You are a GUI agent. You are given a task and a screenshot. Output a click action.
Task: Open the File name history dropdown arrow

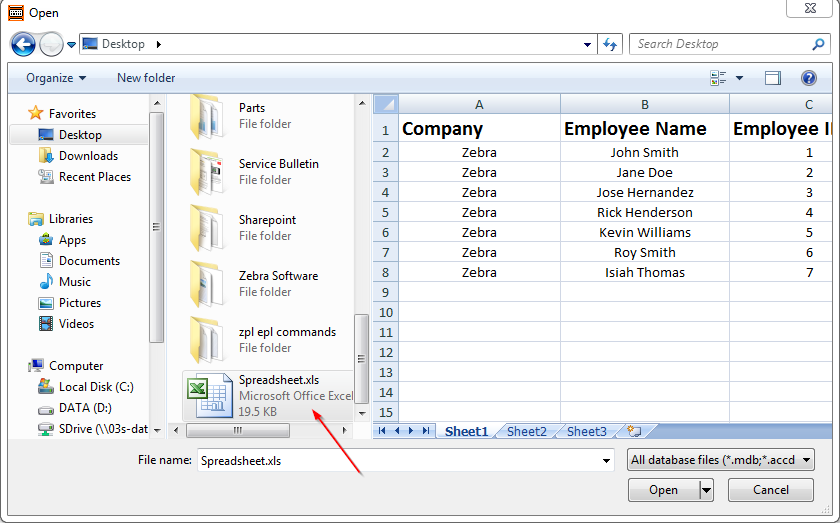point(606,461)
